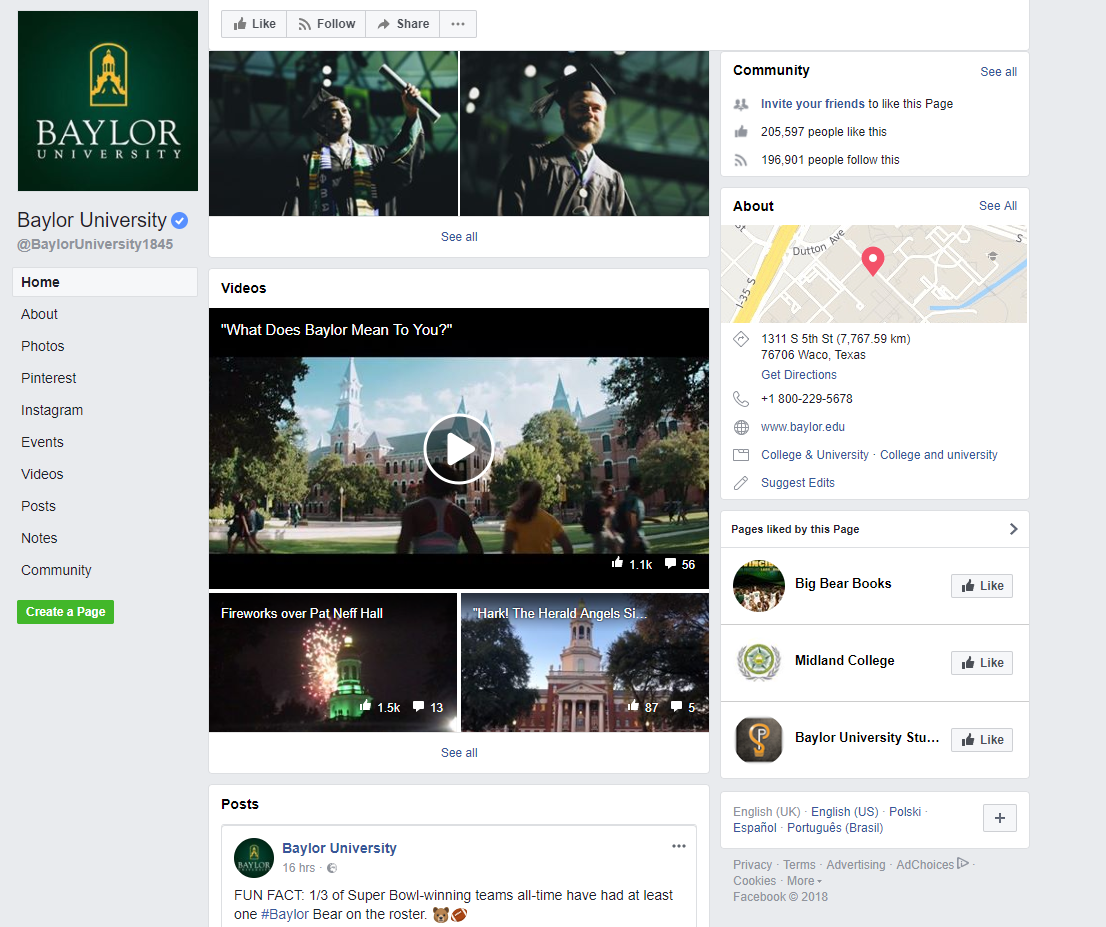
Task: See All in the About panel
Action: 997,206
